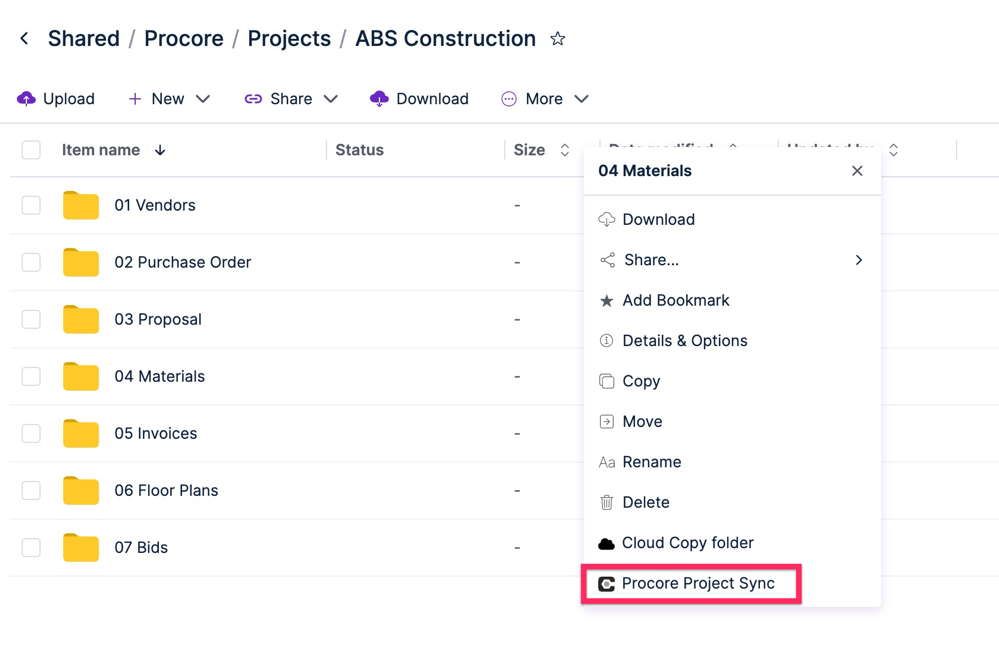Click the star to favorite ABS Construction

pyautogui.click(x=557, y=38)
